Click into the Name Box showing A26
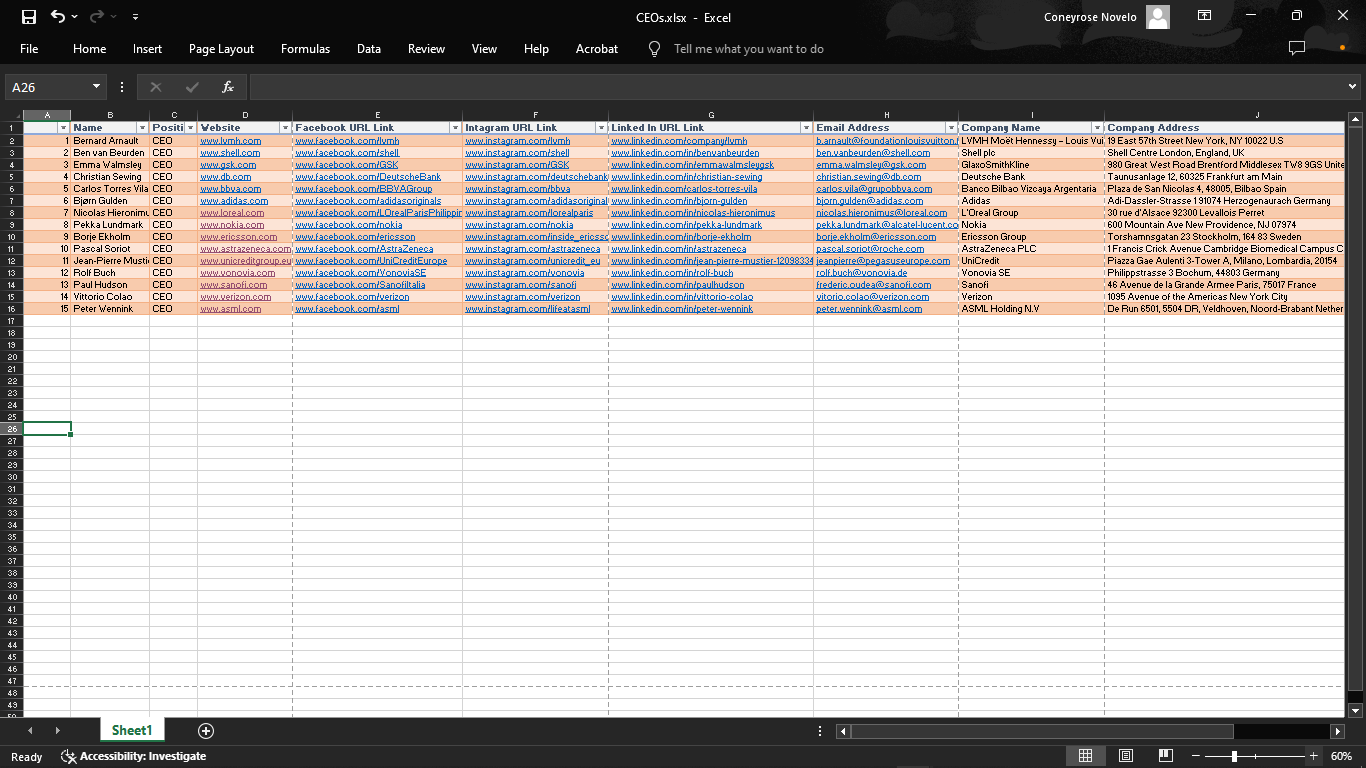This screenshot has width=1366, height=768. (x=47, y=87)
